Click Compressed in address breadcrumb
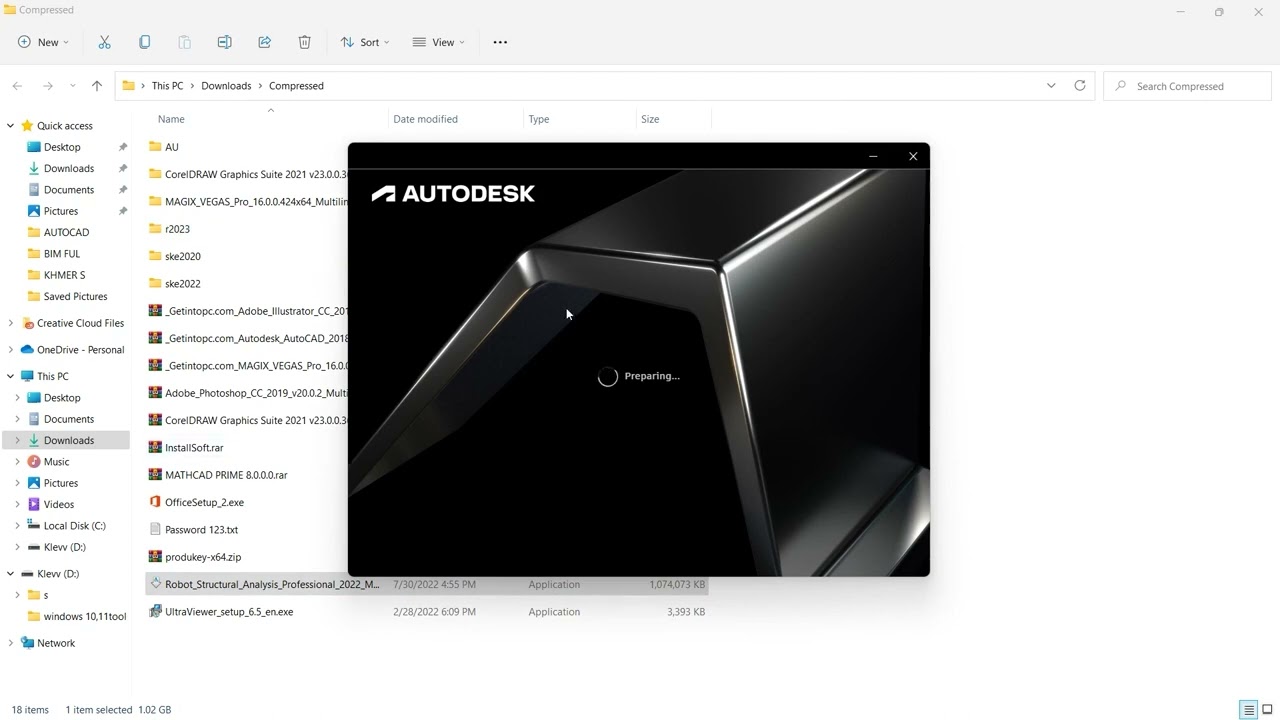This screenshot has width=1280, height=720. 296,86
